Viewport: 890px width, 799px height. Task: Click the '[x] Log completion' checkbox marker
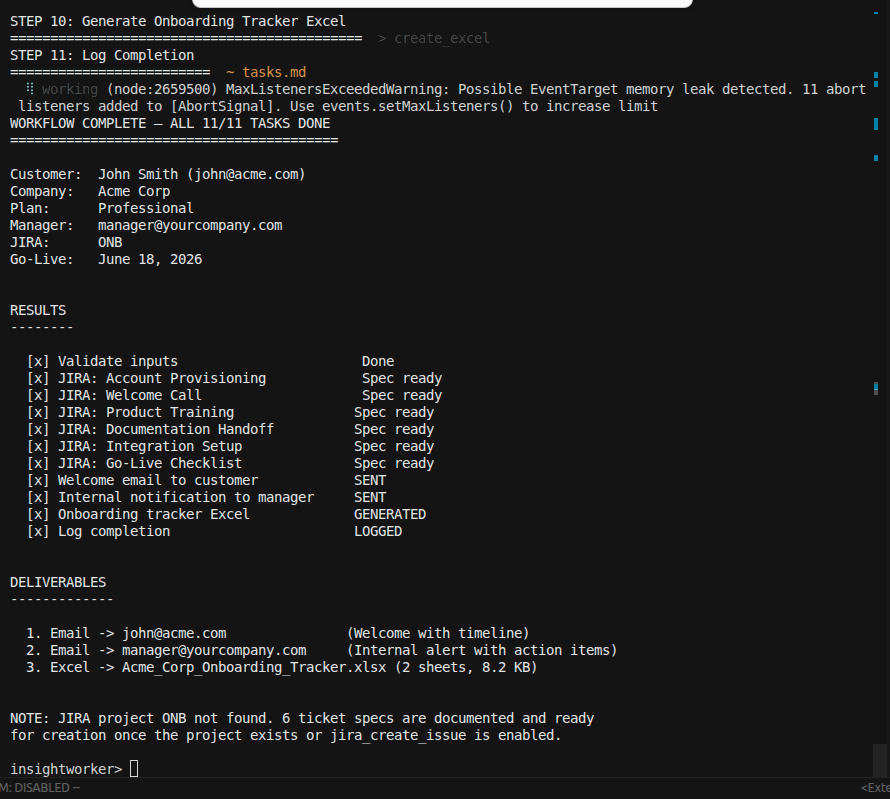click(x=38, y=532)
